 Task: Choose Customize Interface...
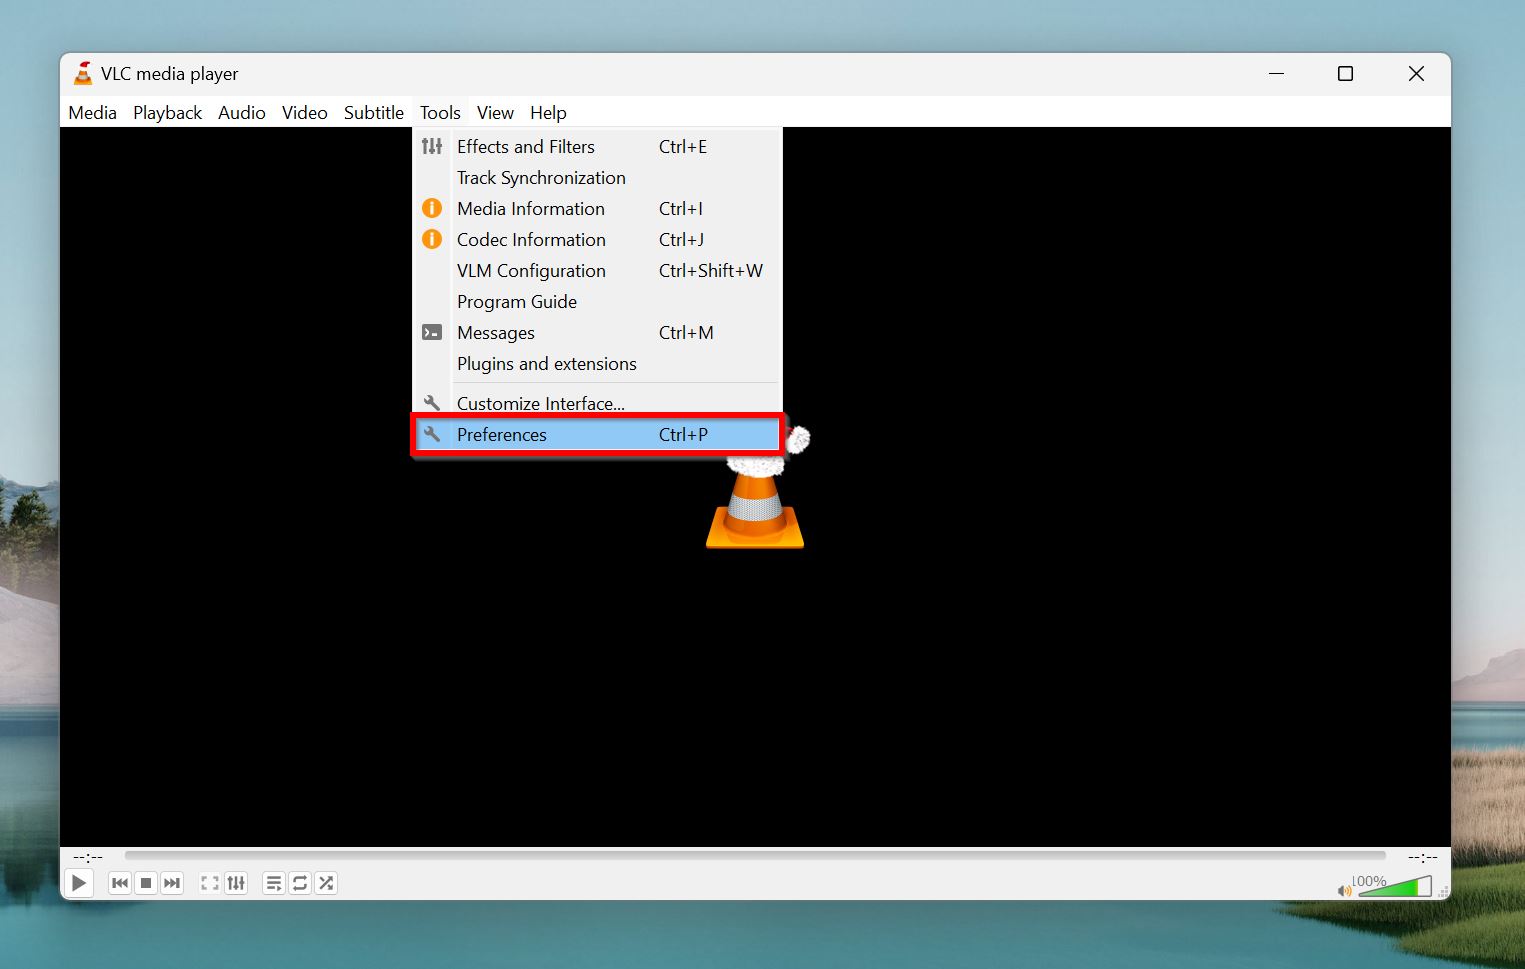click(x=597, y=402)
